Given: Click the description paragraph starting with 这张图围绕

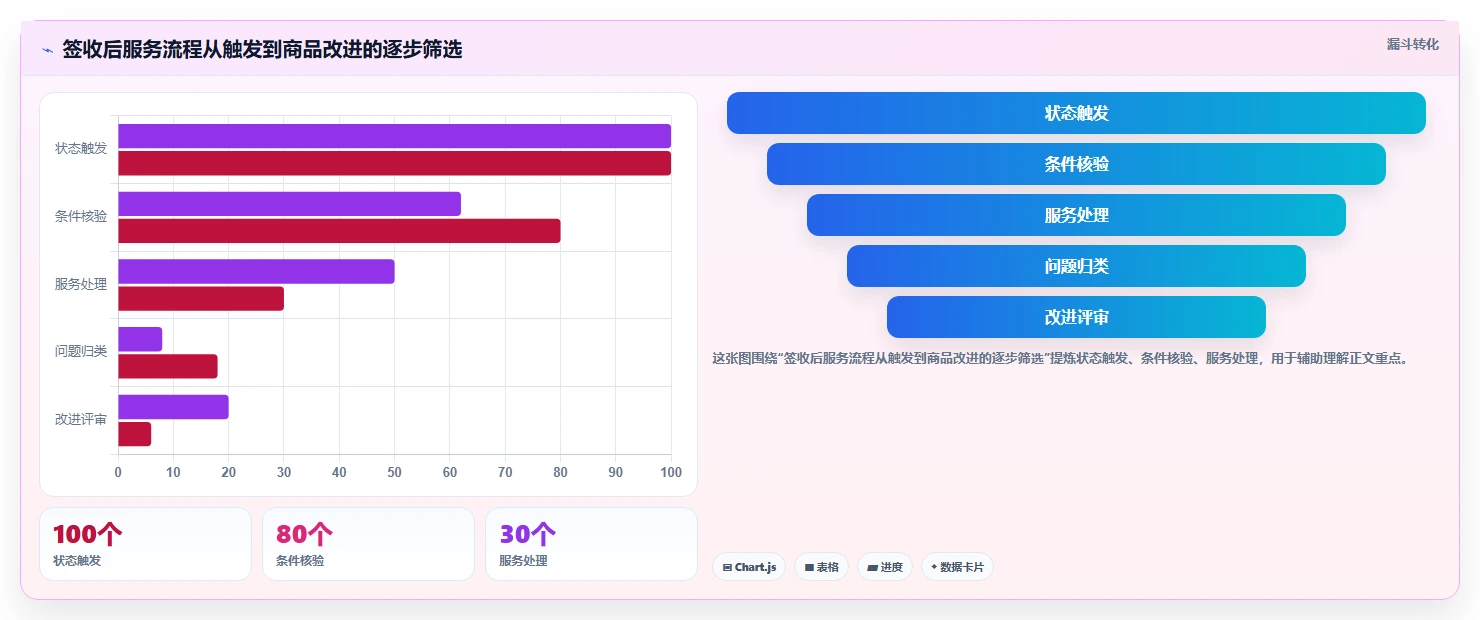Looking at the screenshot, I should [1062, 358].
